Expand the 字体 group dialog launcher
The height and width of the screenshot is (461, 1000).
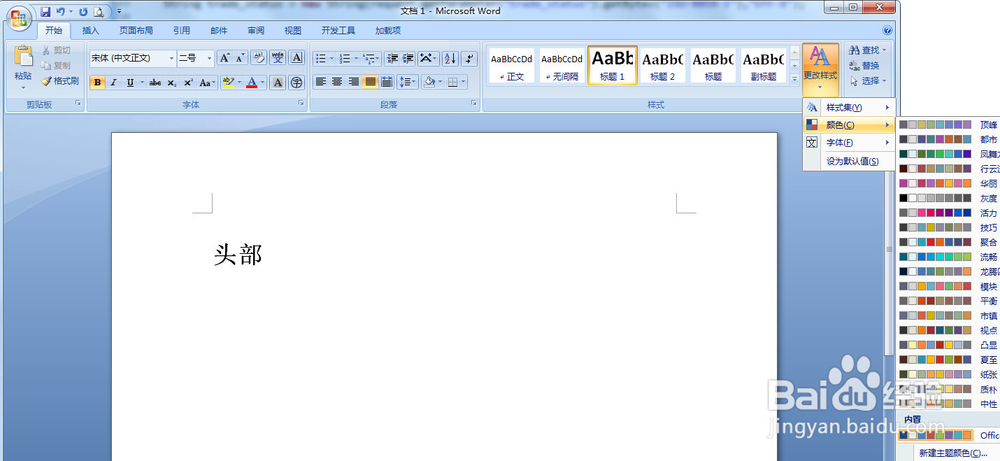point(301,103)
